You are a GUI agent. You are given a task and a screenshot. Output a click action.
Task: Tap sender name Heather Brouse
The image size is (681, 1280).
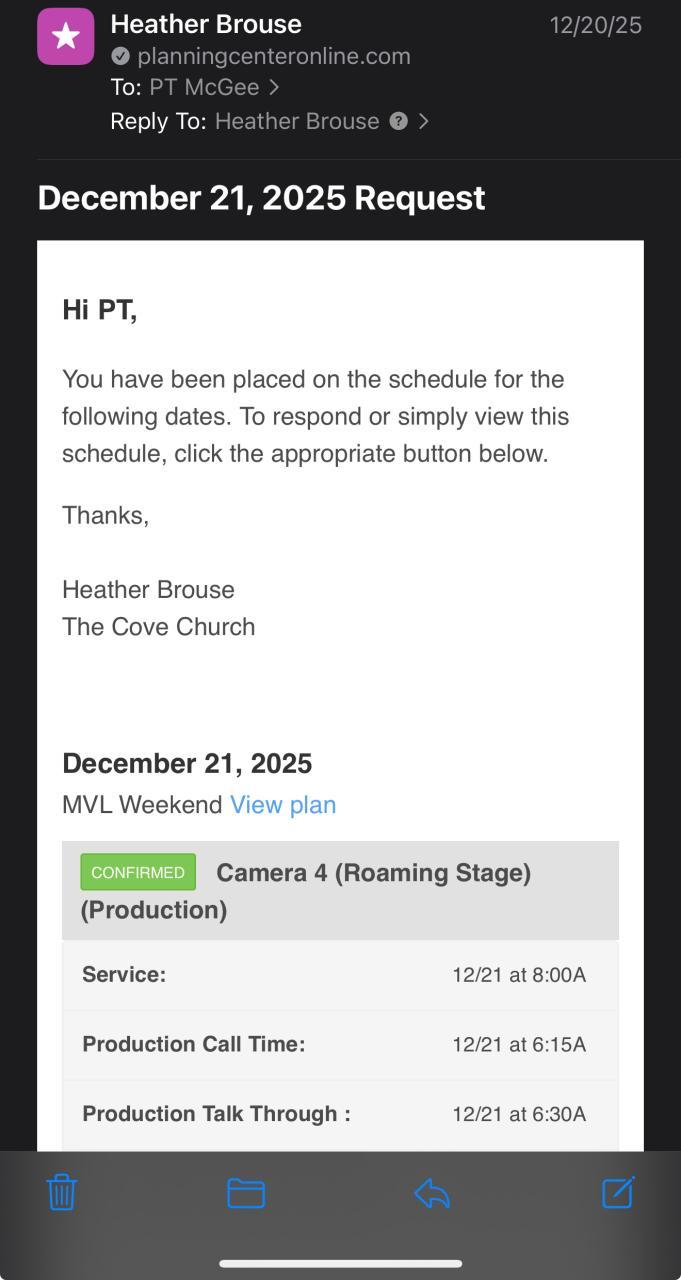click(206, 24)
